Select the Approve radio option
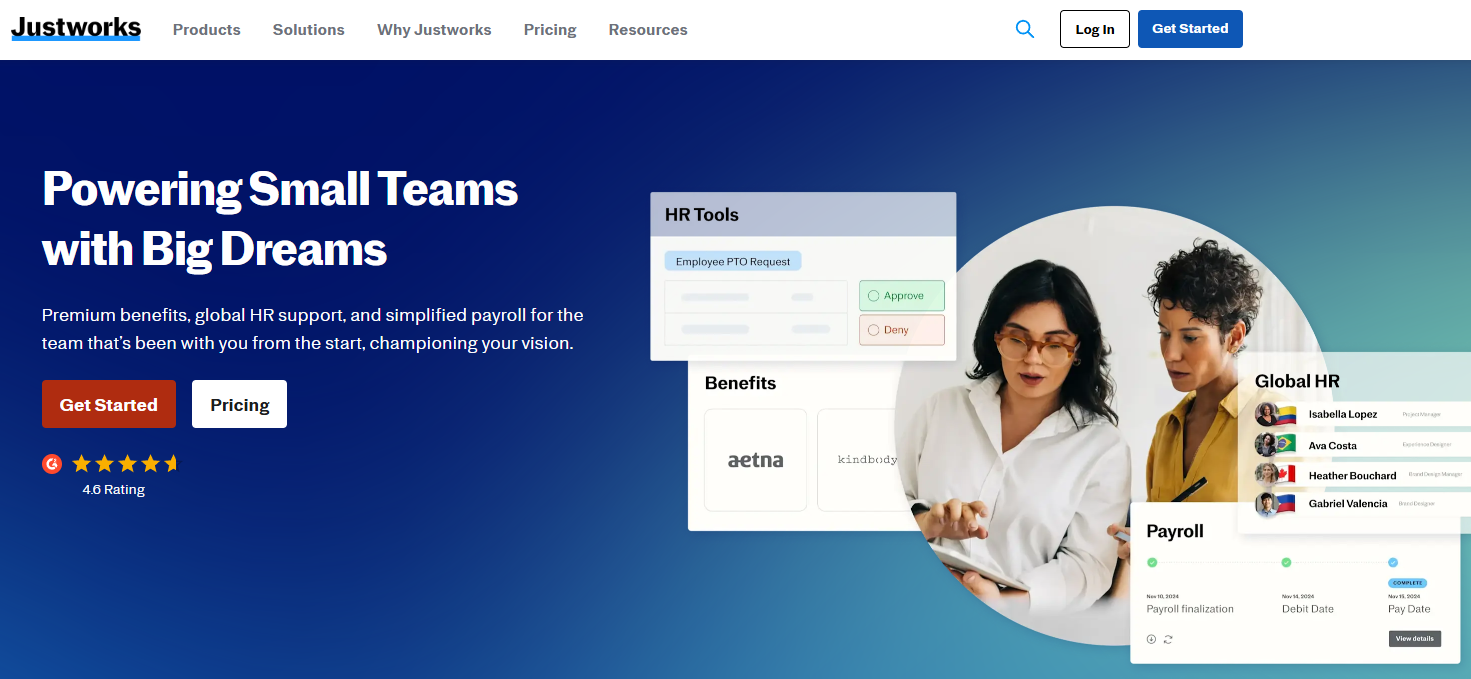1471x679 pixels. (873, 296)
